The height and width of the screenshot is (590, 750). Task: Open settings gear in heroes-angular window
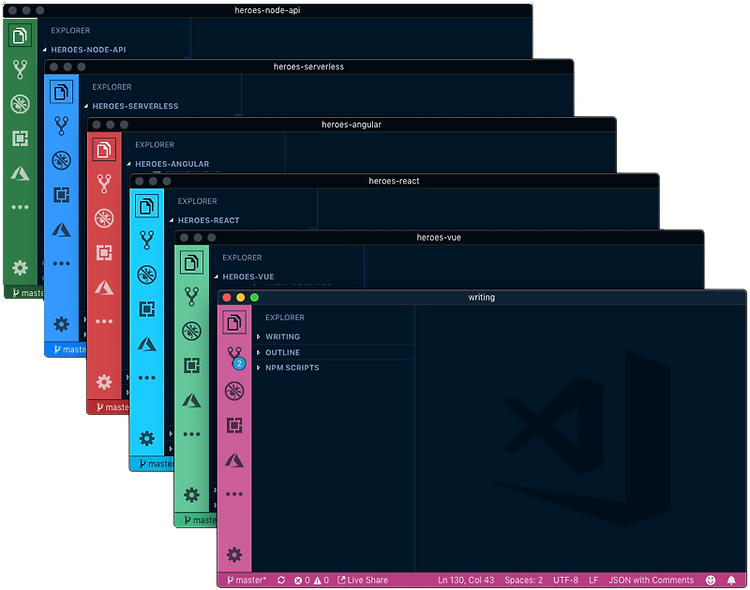(x=104, y=381)
